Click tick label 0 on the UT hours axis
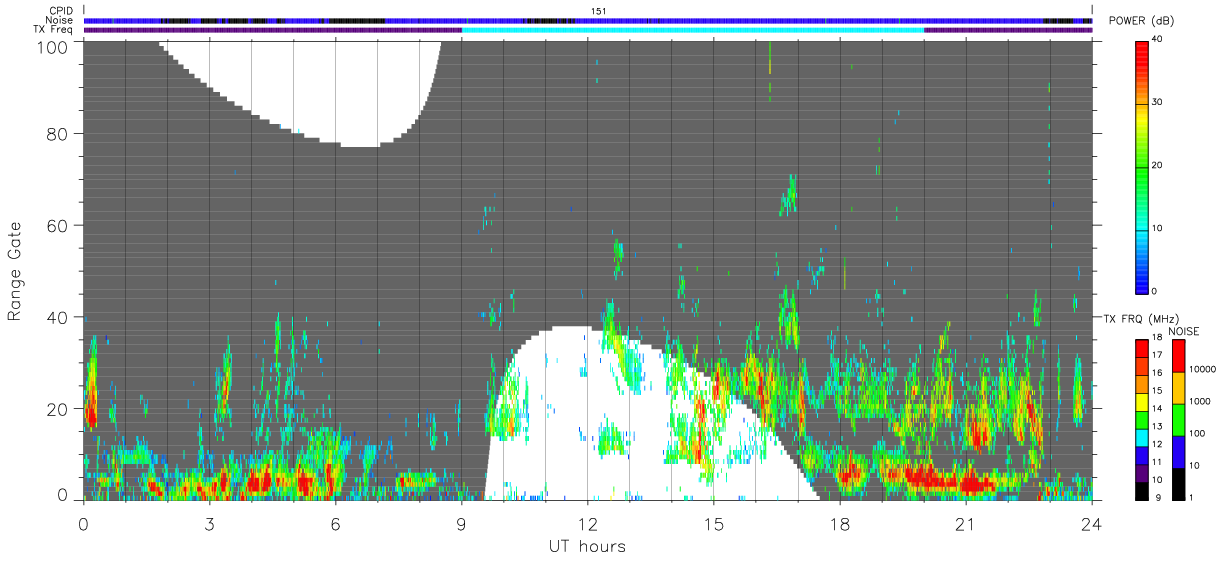 point(83,524)
